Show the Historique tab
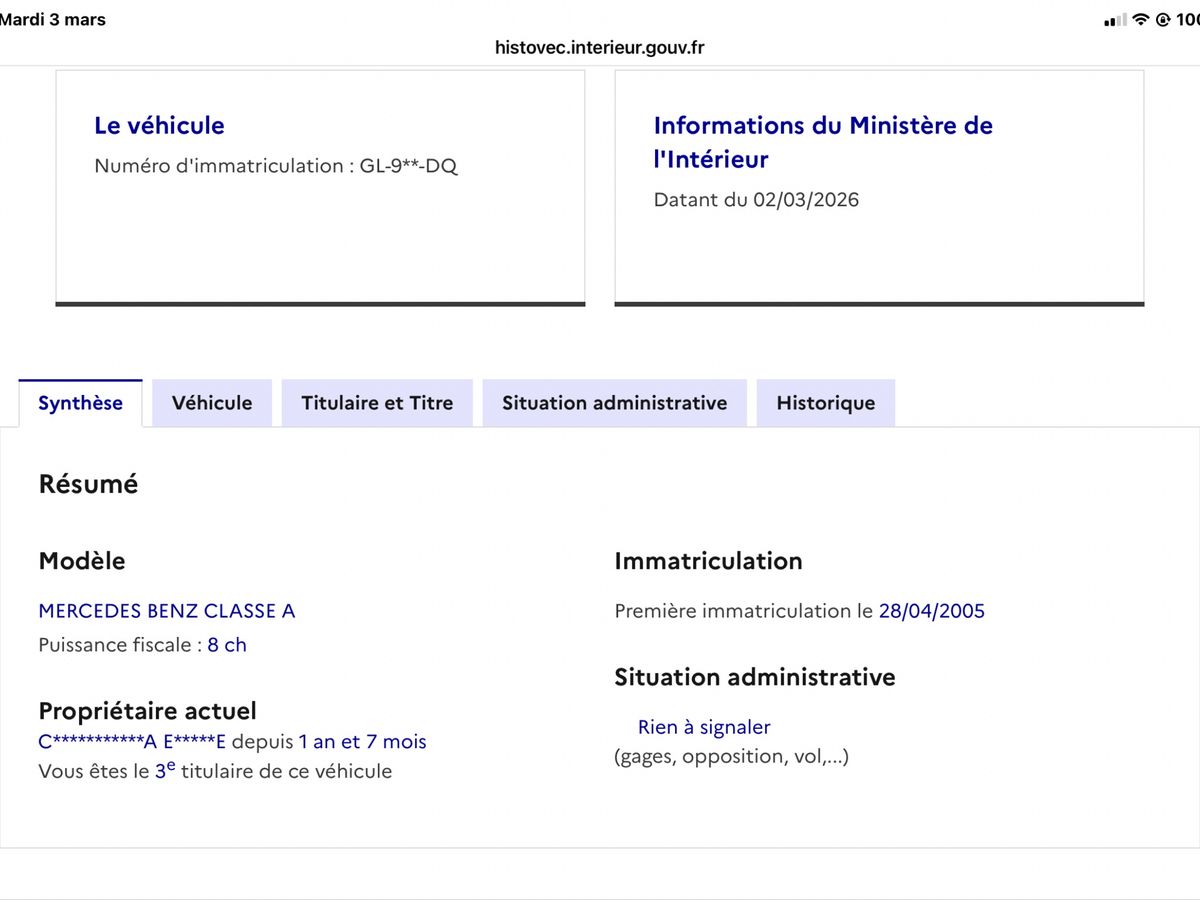This screenshot has width=1200, height=900. pyautogui.click(x=825, y=403)
